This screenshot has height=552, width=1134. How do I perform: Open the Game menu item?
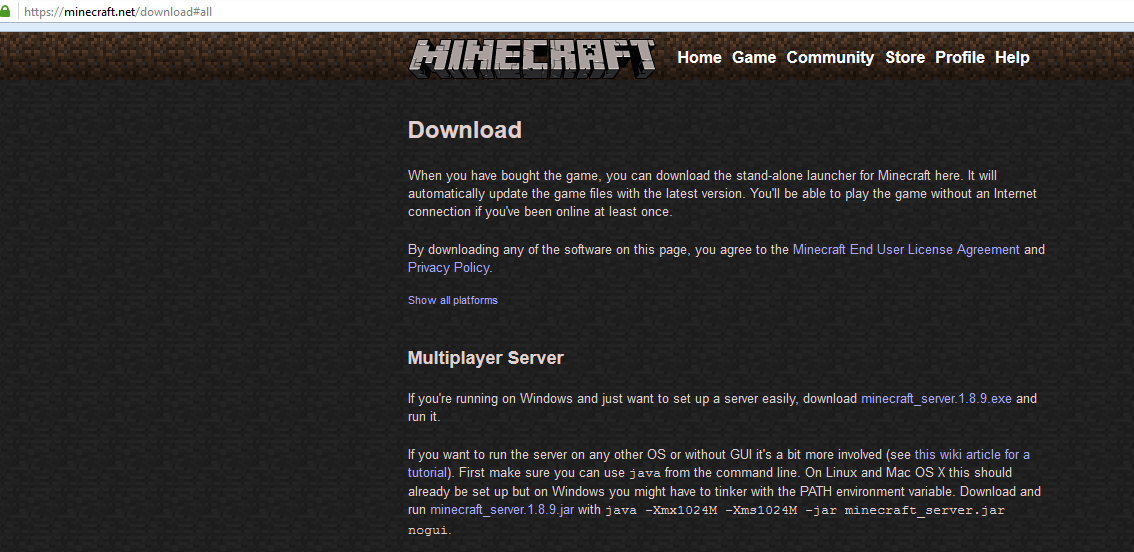[x=754, y=57]
